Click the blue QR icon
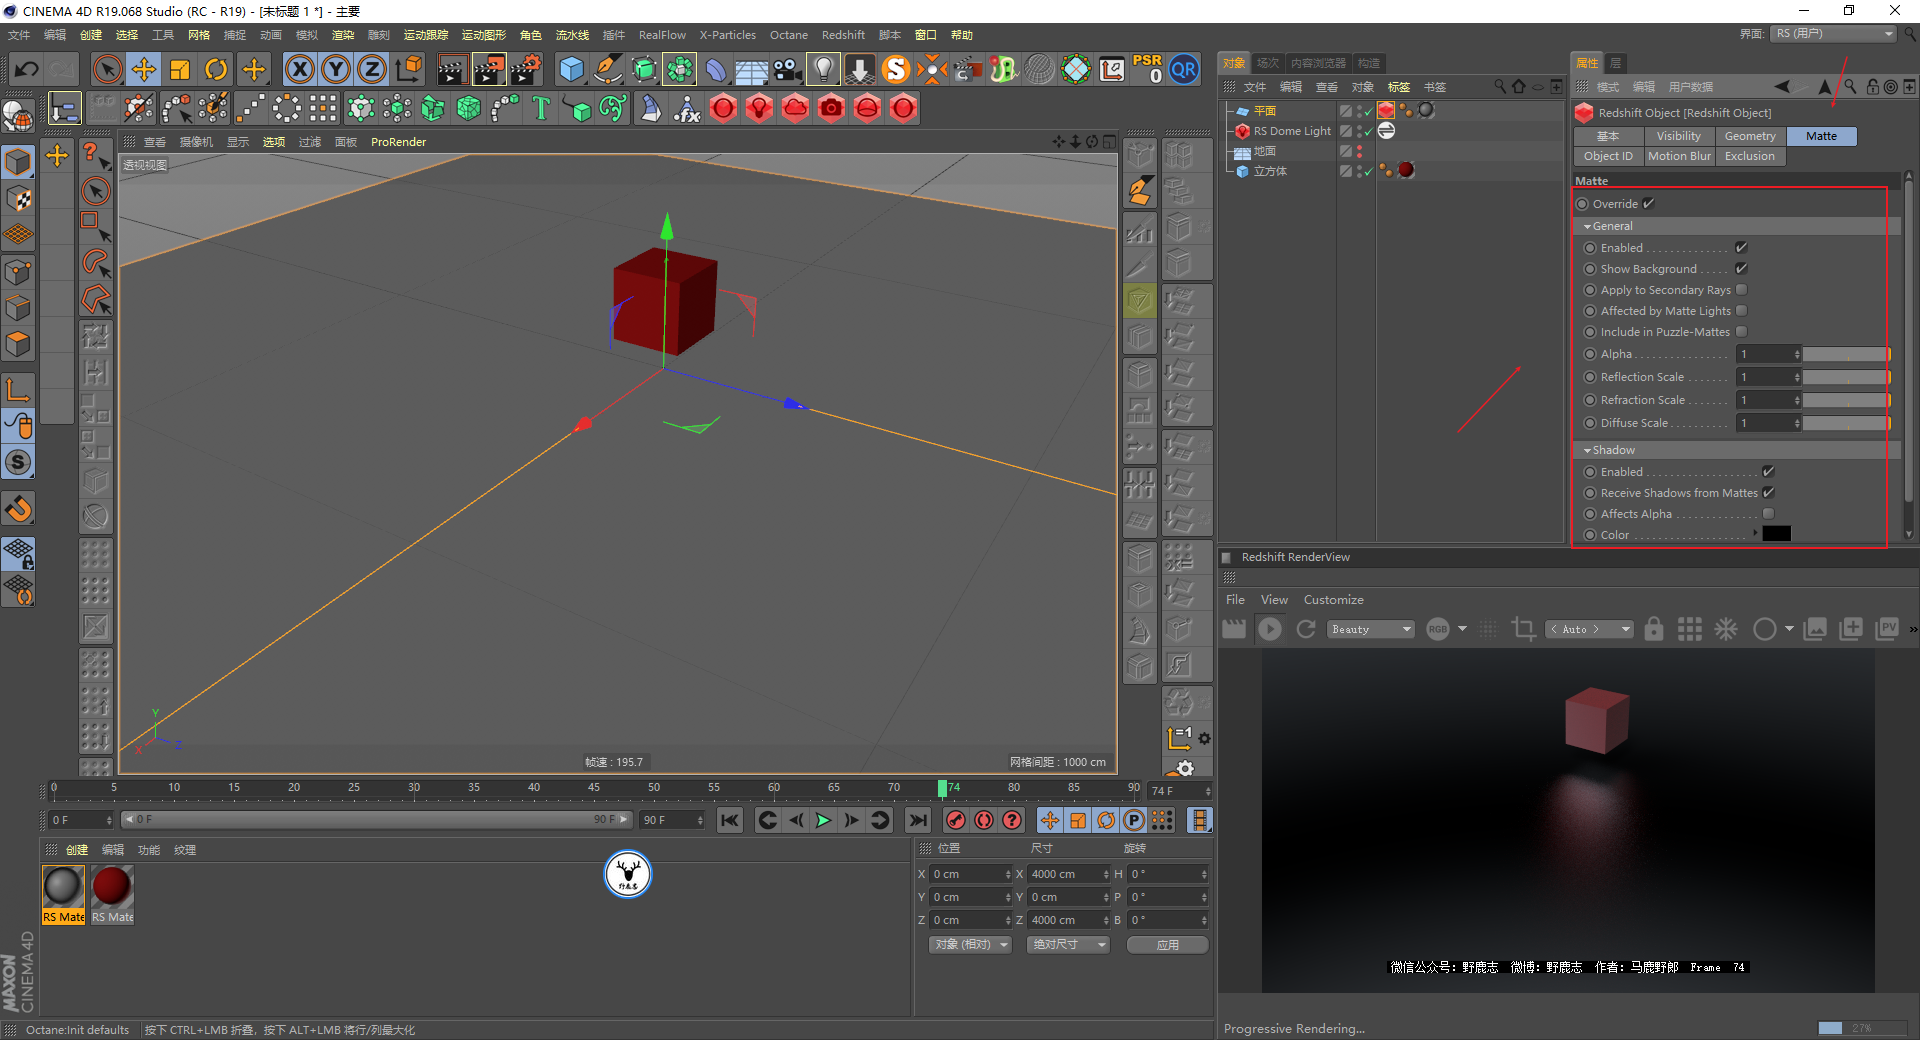 click(x=1184, y=69)
